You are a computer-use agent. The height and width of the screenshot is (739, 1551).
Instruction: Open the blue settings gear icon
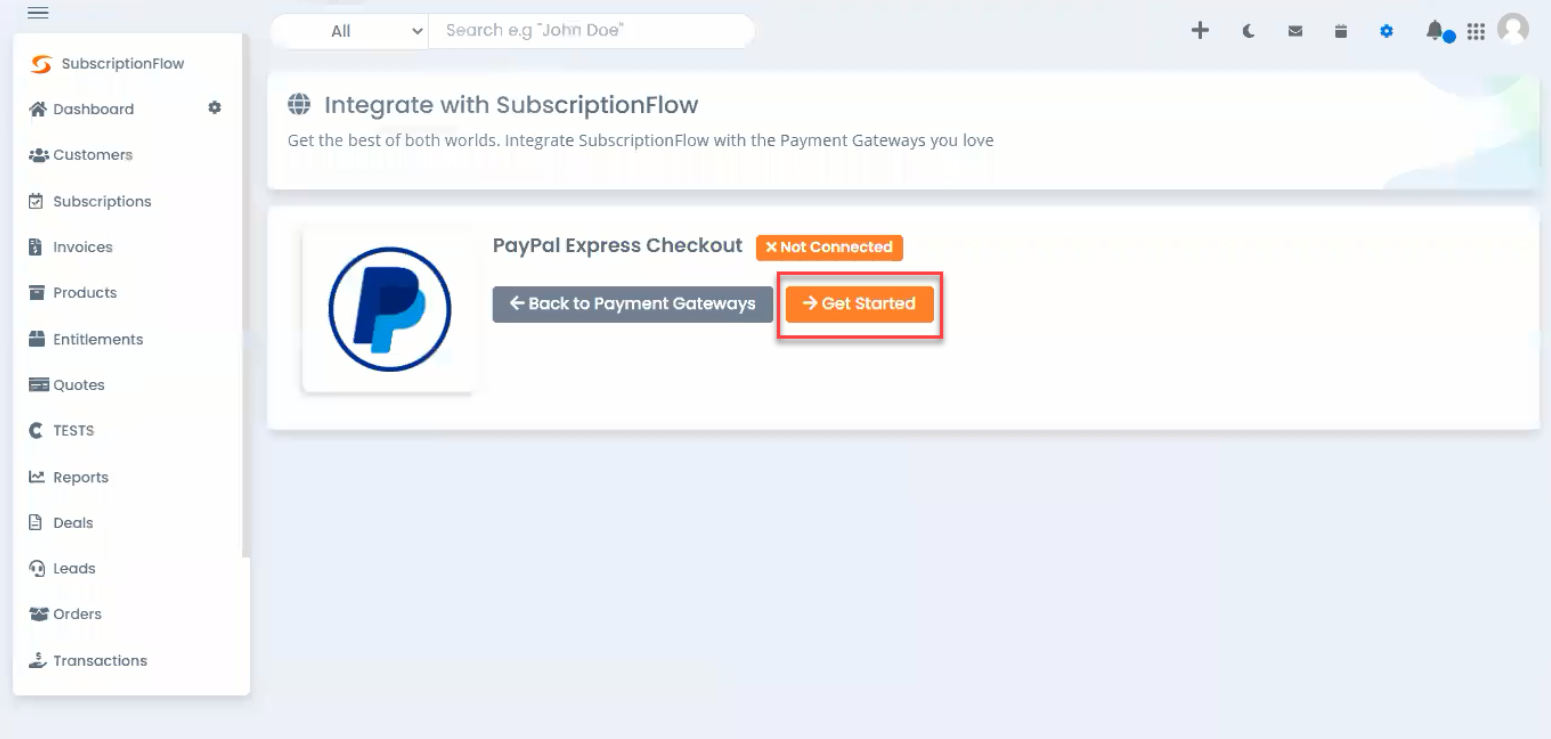point(1386,31)
